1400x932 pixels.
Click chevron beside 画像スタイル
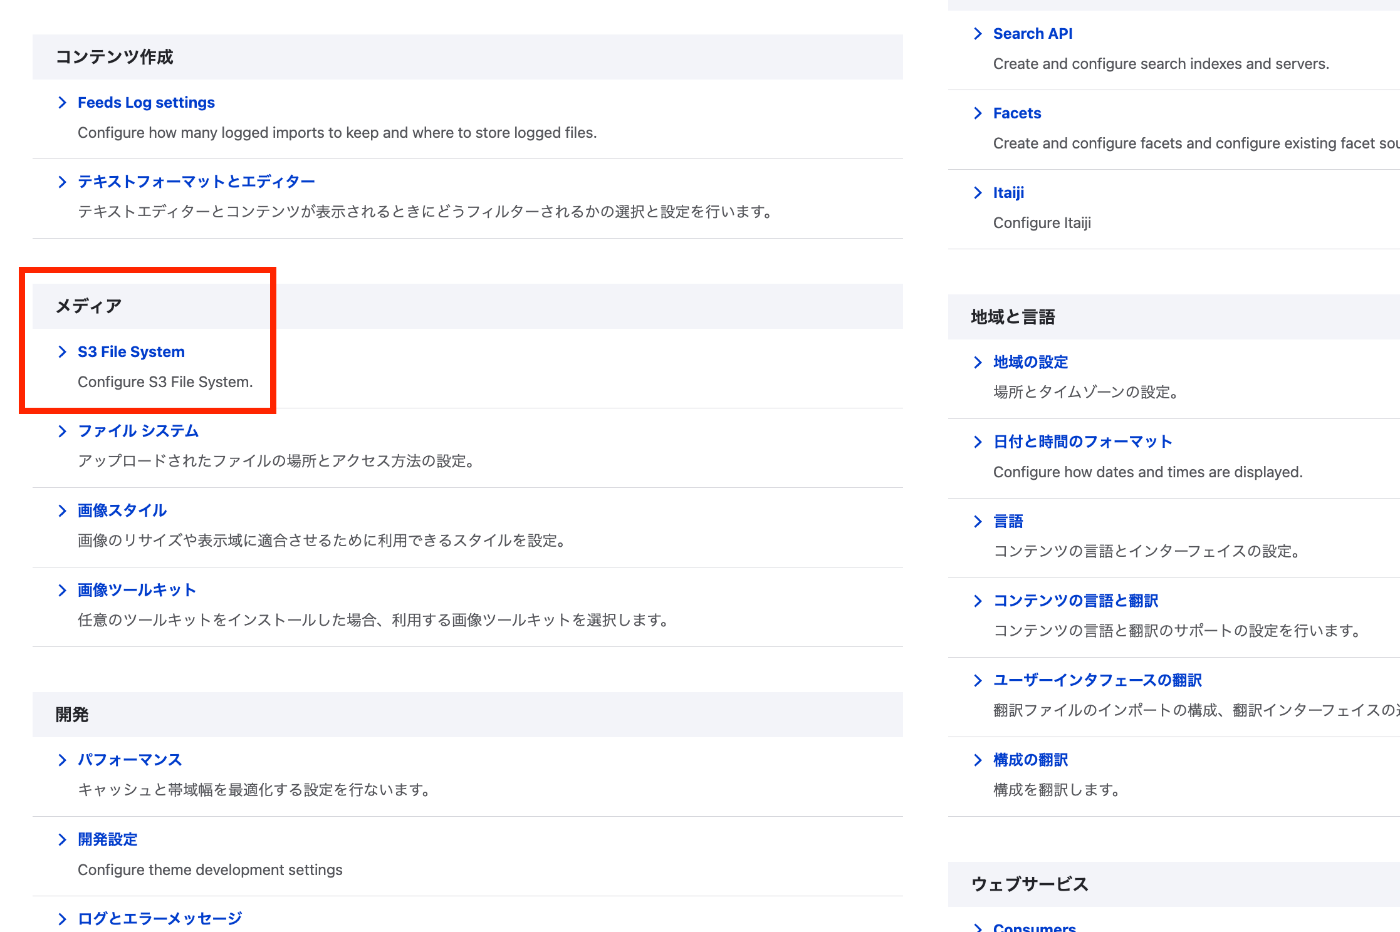[x=62, y=510]
